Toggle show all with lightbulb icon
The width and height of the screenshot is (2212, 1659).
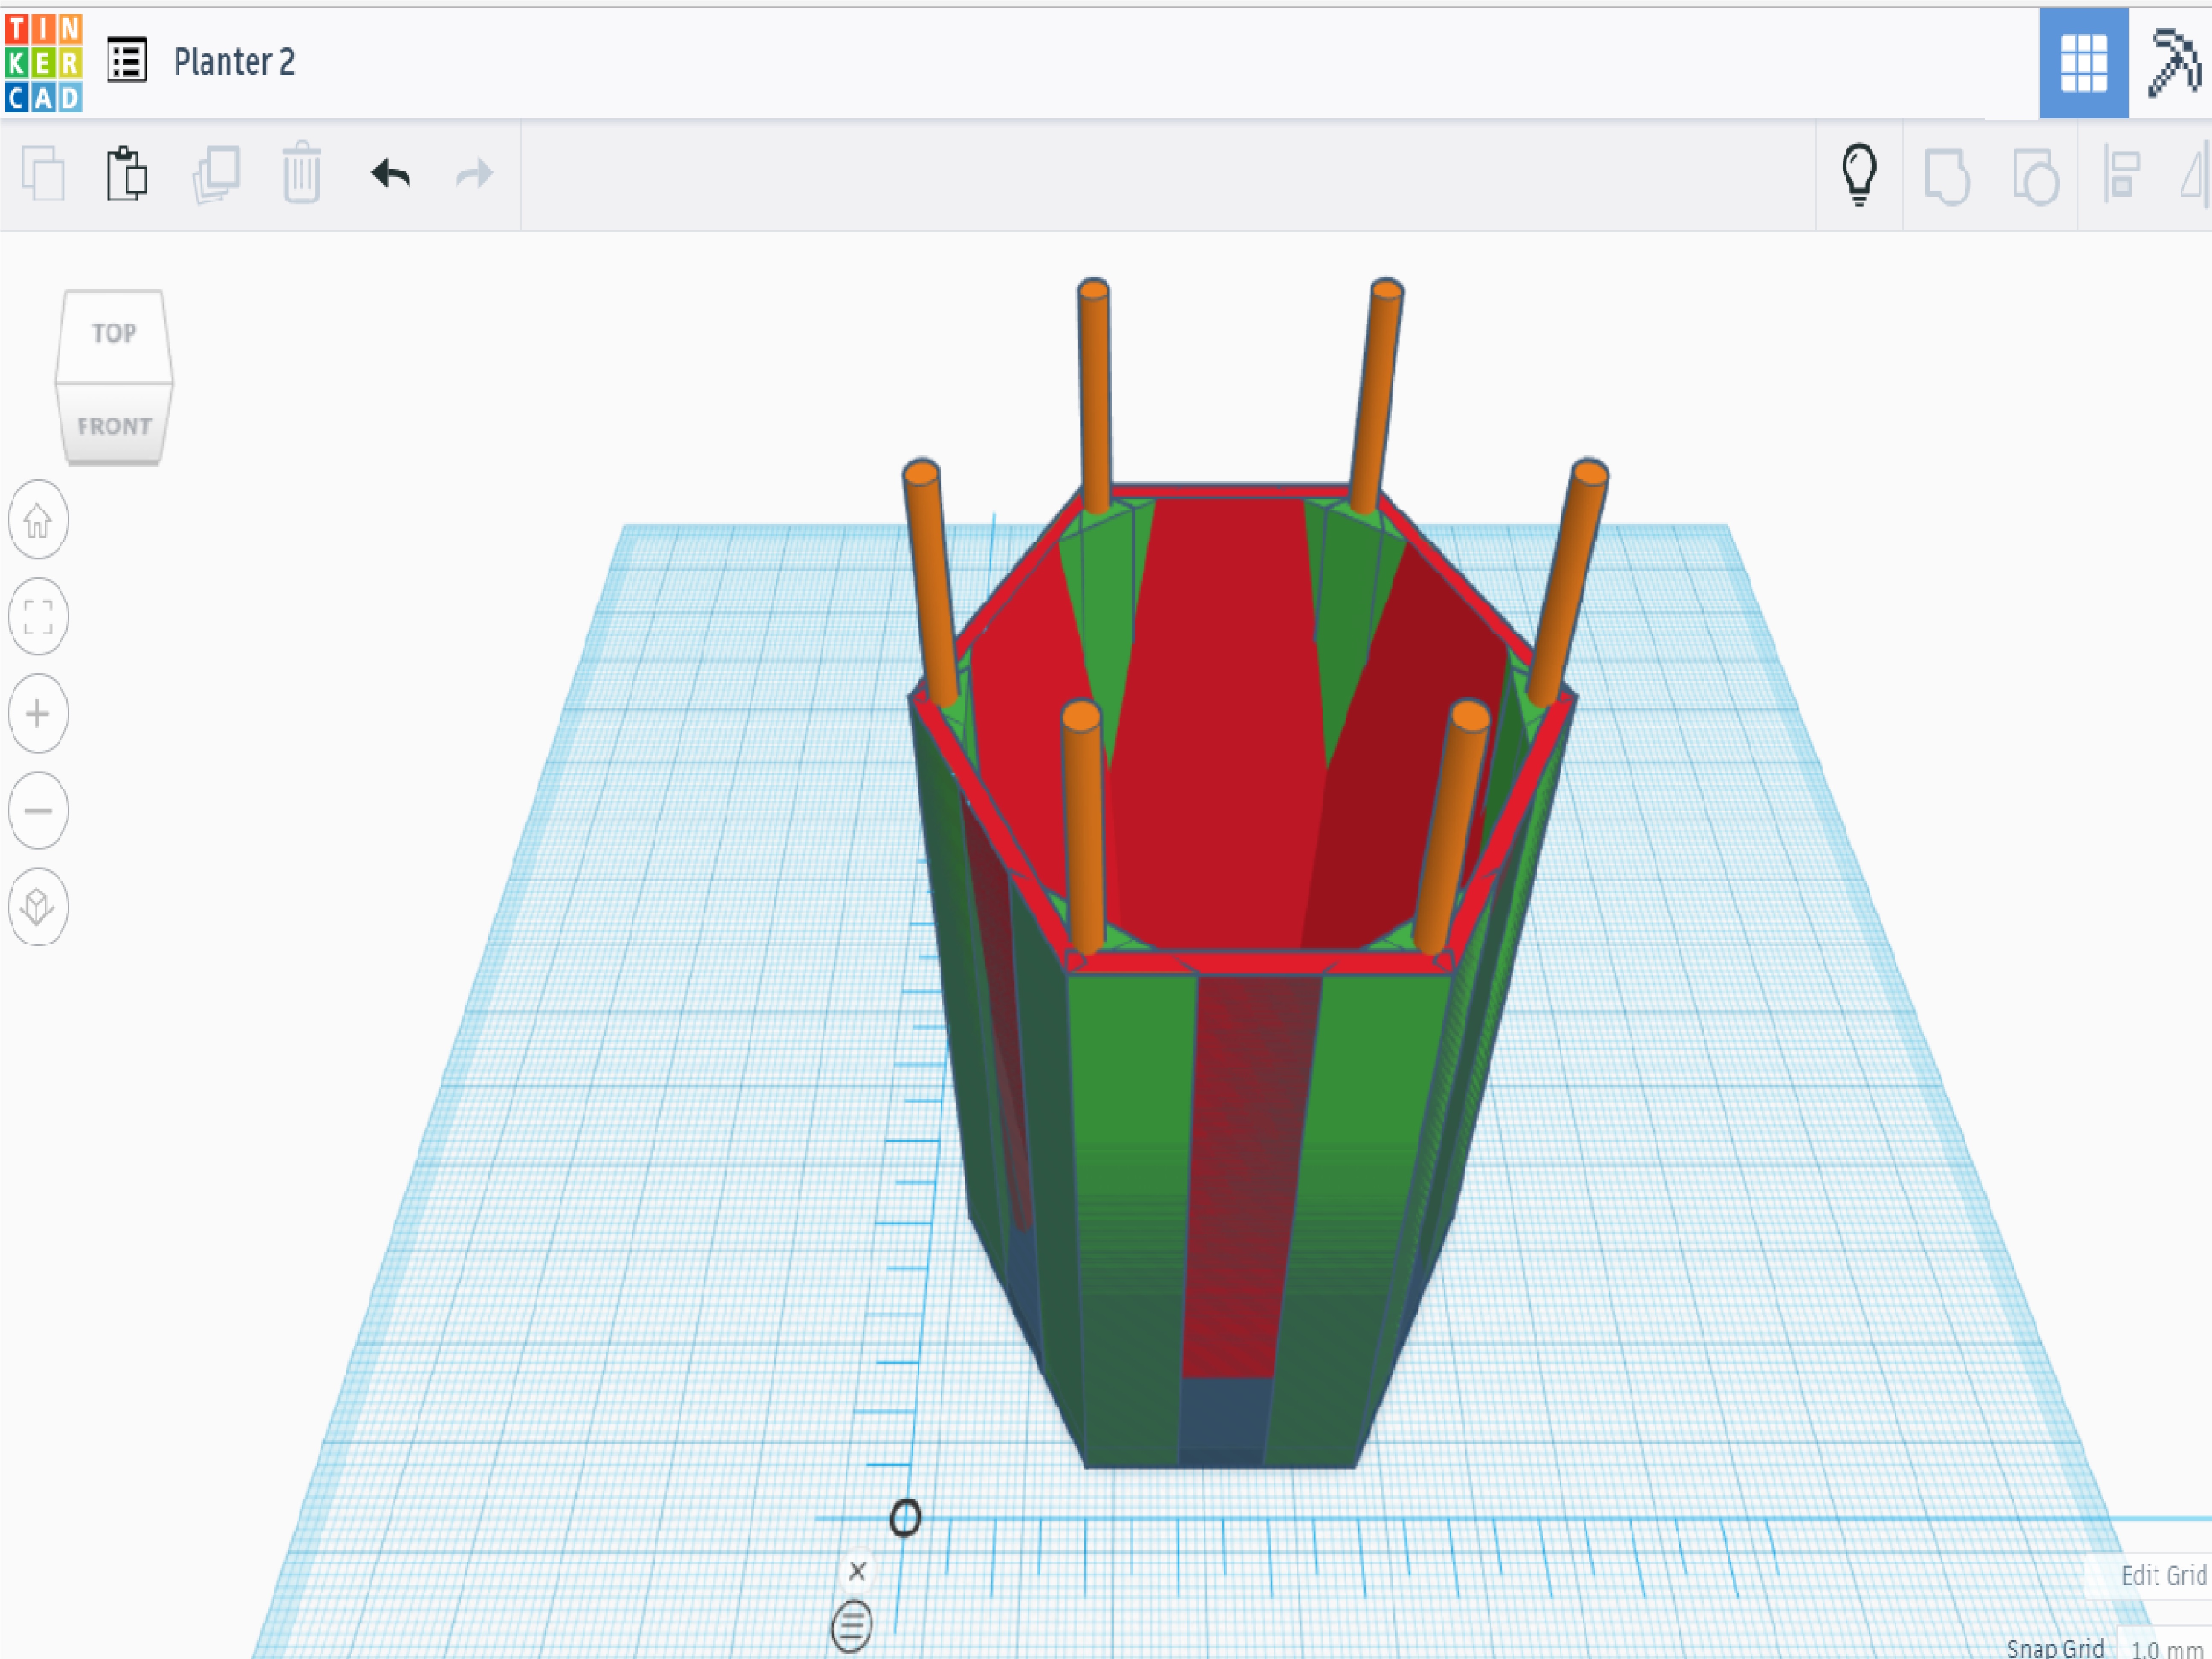(x=1859, y=174)
